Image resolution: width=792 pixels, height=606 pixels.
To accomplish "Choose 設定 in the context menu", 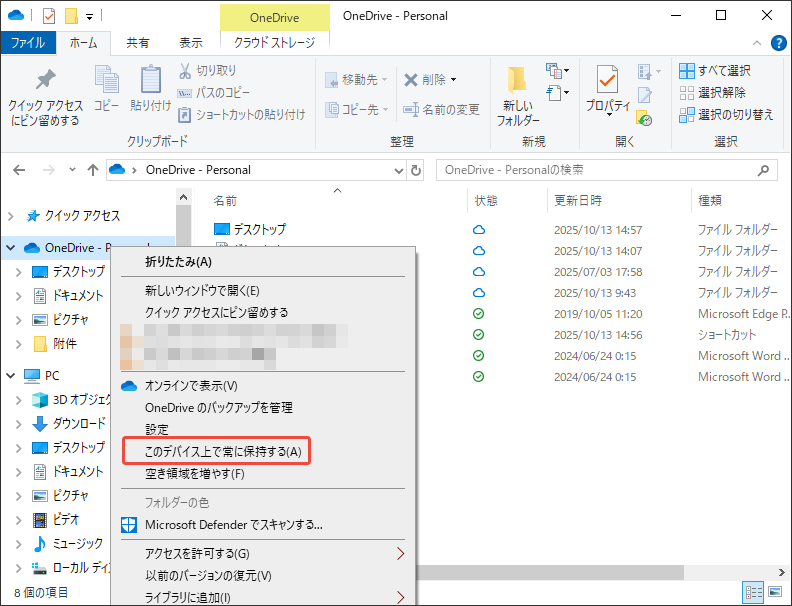I will pyautogui.click(x=263, y=430).
